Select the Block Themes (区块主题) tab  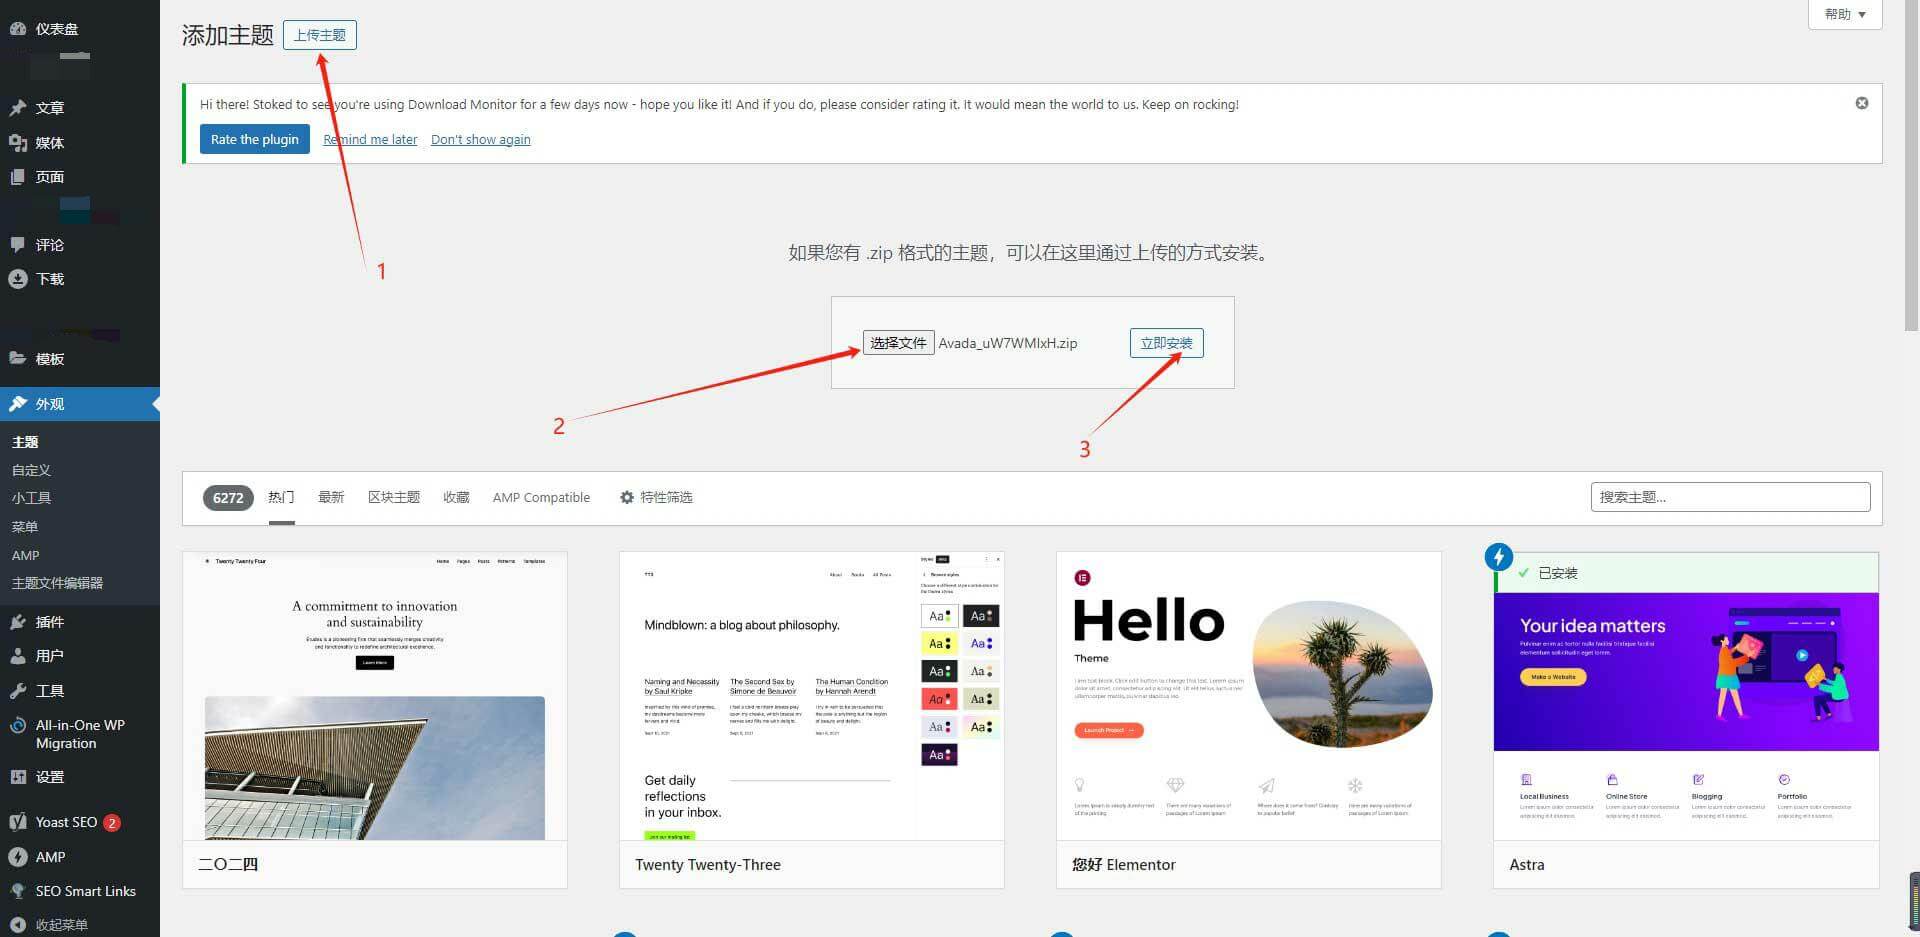[x=394, y=497]
